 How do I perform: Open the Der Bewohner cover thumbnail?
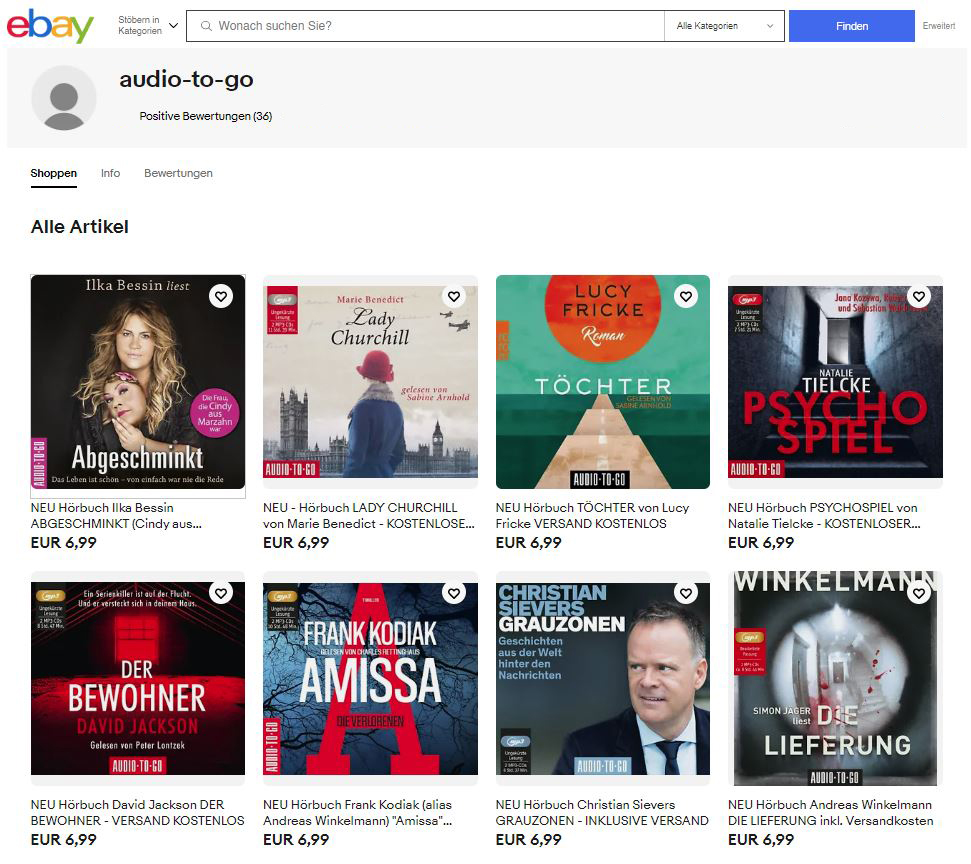click(138, 679)
